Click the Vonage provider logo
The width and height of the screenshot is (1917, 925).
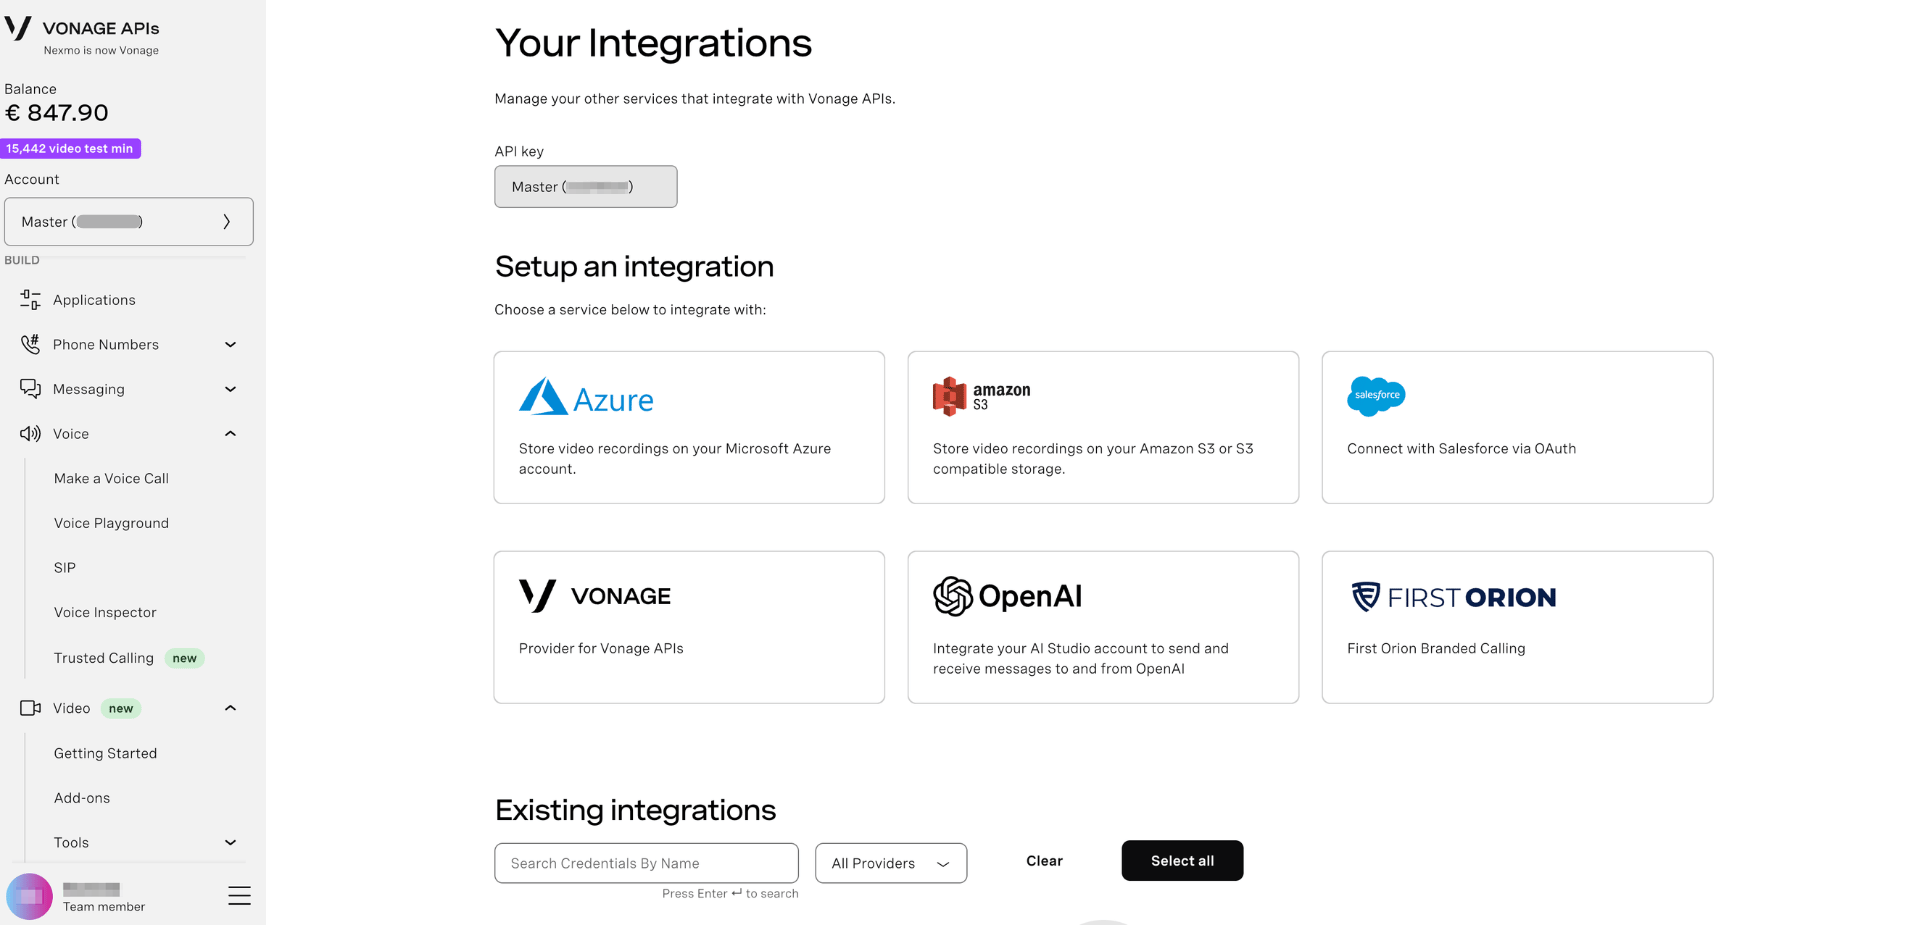coord(595,596)
